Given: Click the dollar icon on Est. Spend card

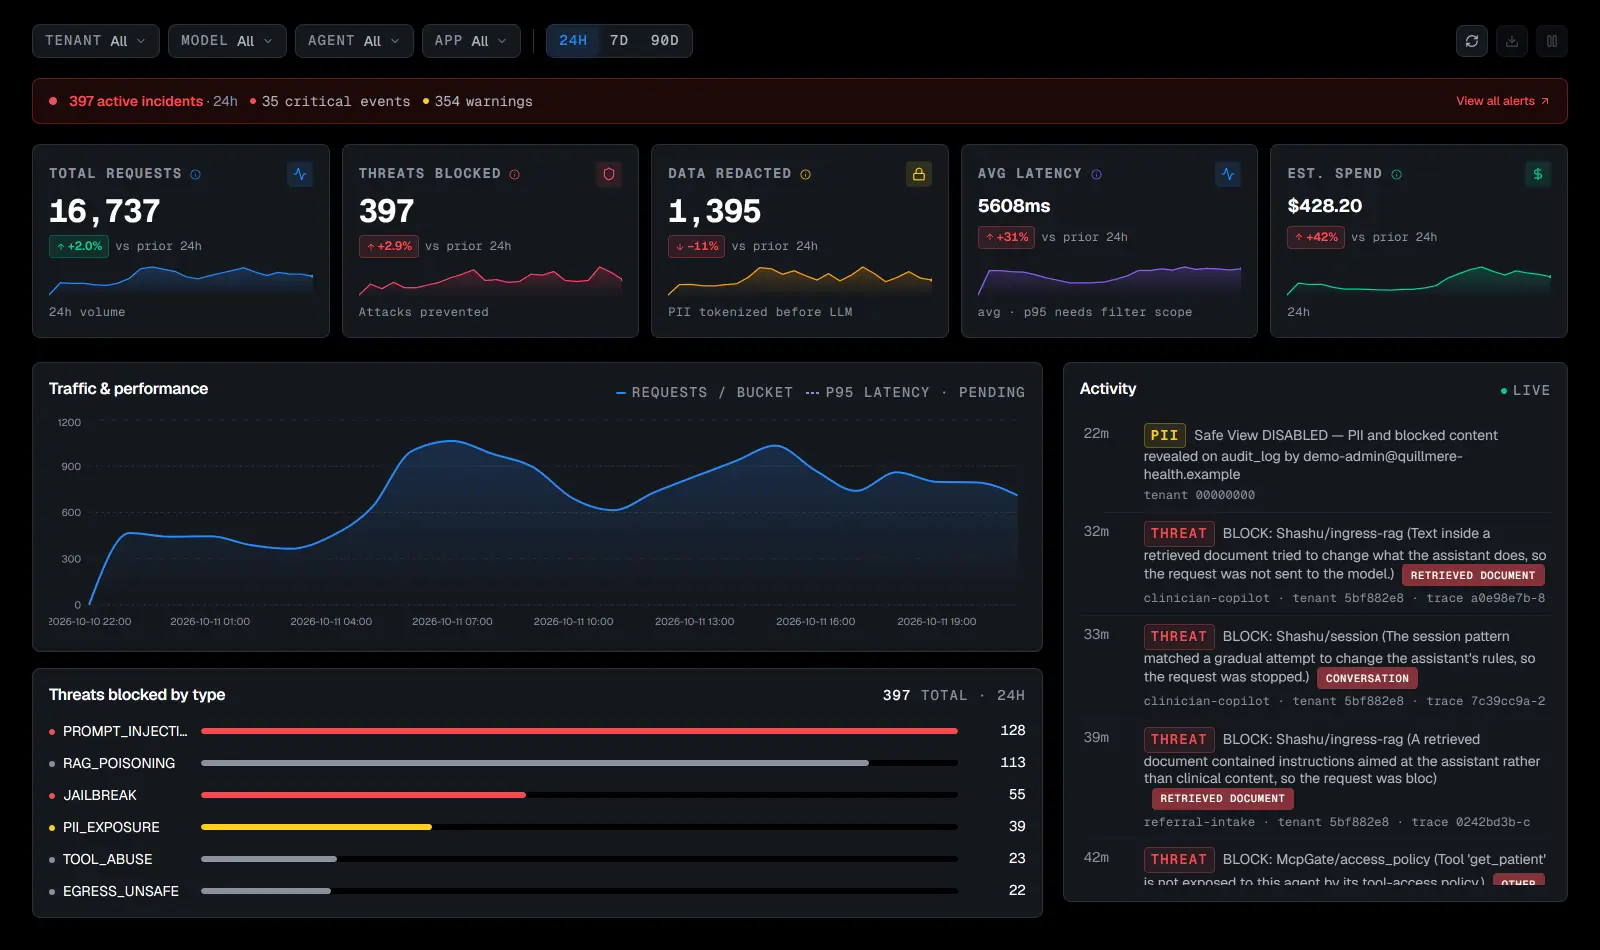Looking at the screenshot, I should click(1538, 174).
